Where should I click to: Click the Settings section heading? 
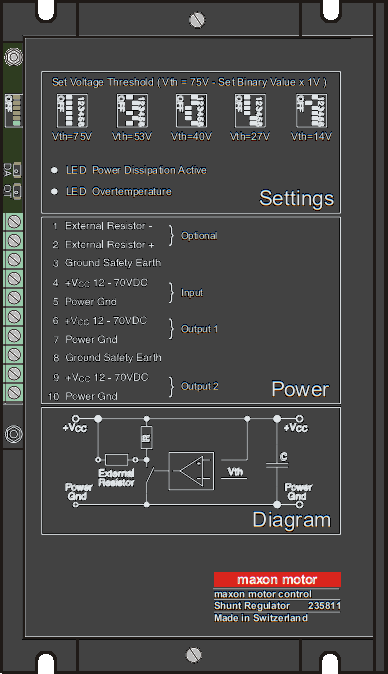pos(296,198)
